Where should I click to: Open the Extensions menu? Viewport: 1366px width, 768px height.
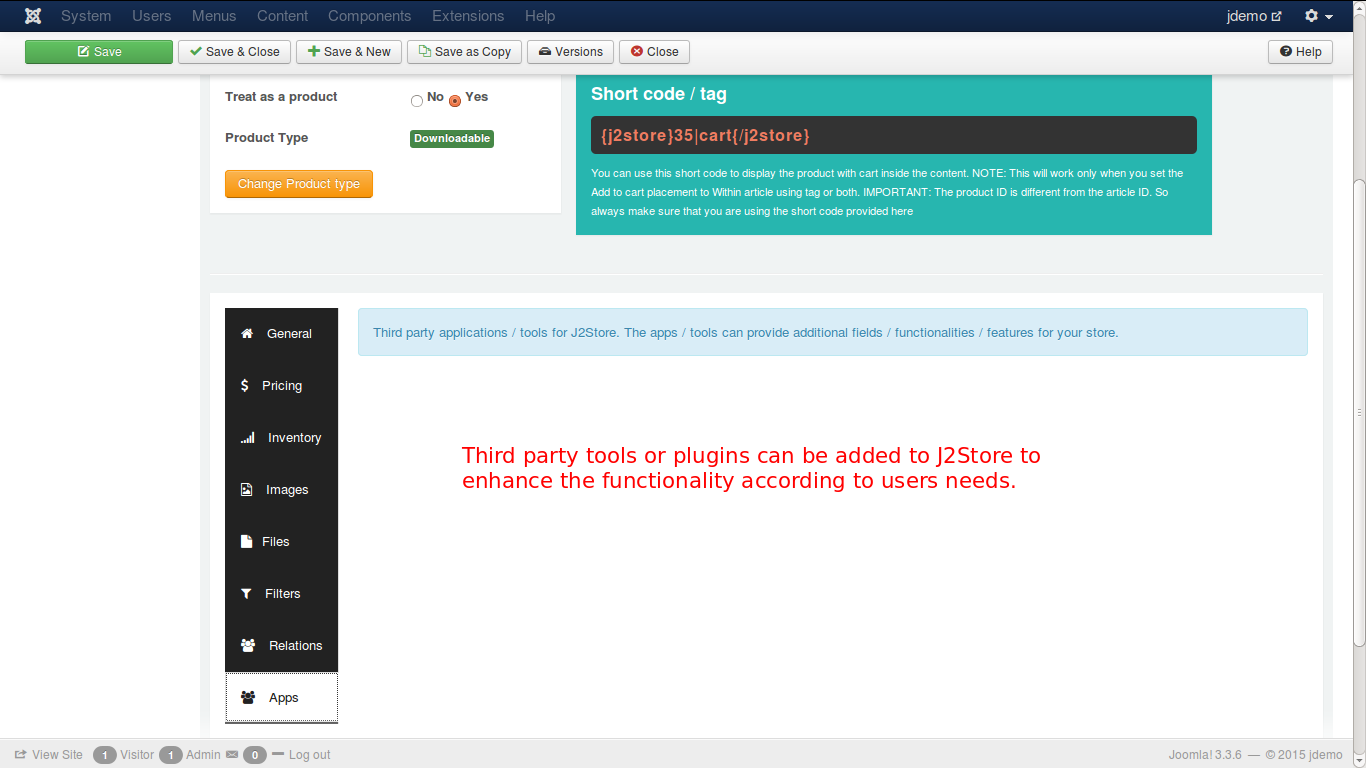(x=467, y=16)
